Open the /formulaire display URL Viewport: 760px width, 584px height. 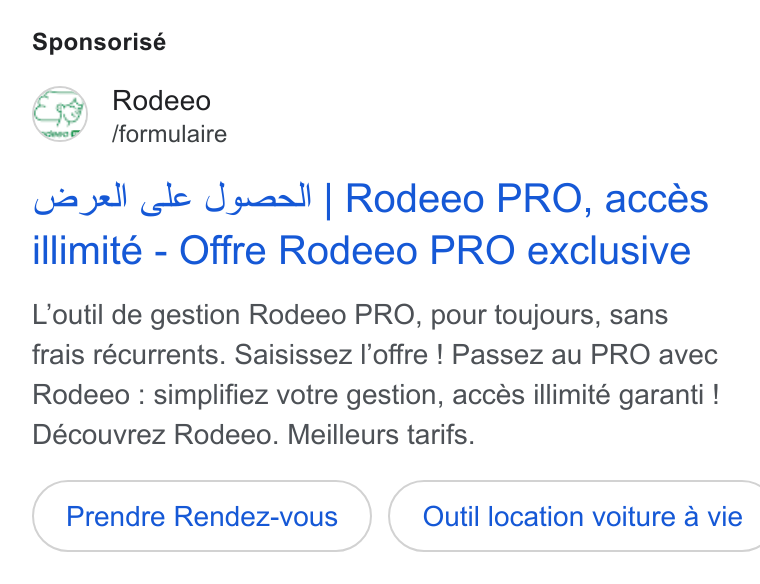tap(169, 134)
